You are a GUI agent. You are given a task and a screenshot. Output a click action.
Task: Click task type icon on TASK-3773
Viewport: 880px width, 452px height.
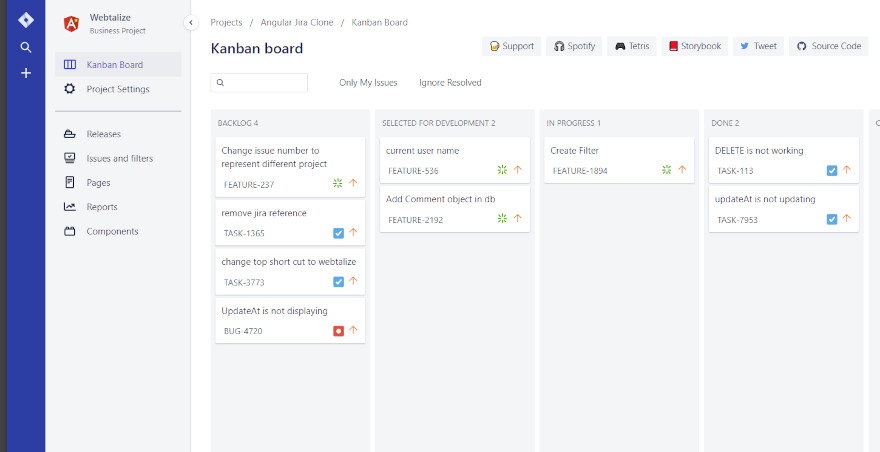[x=338, y=282]
